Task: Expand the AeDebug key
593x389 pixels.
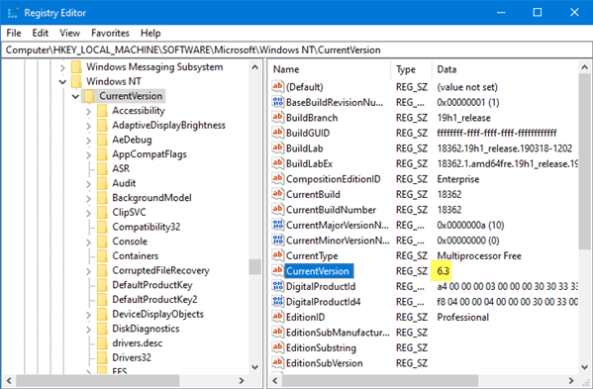Action: click(88, 140)
